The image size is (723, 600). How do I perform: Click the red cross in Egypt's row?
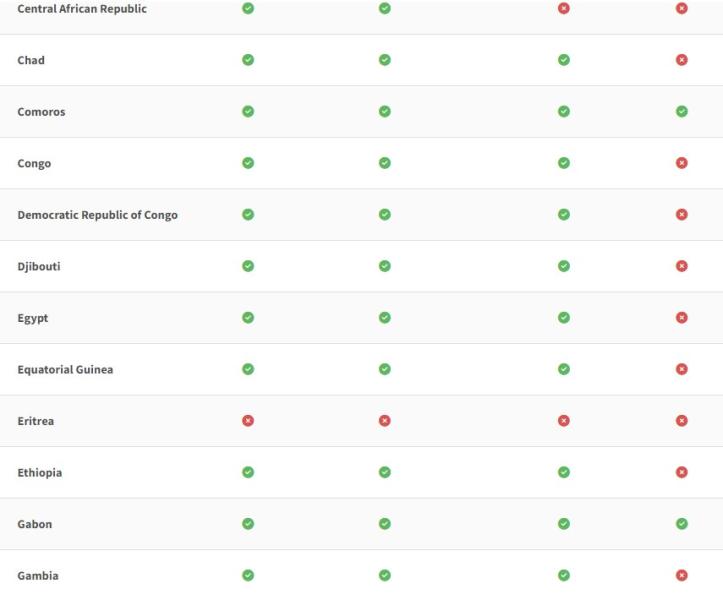pyautogui.click(x=682, y=318)
